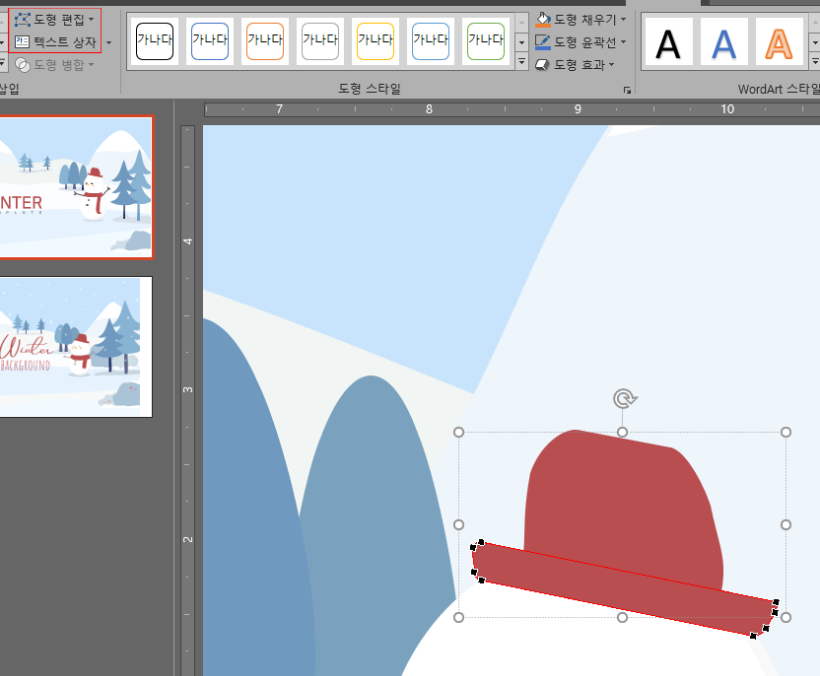Click the rotation handle above the hat shape
Viewport: 820px width, 676px height.
coord(624,399)
